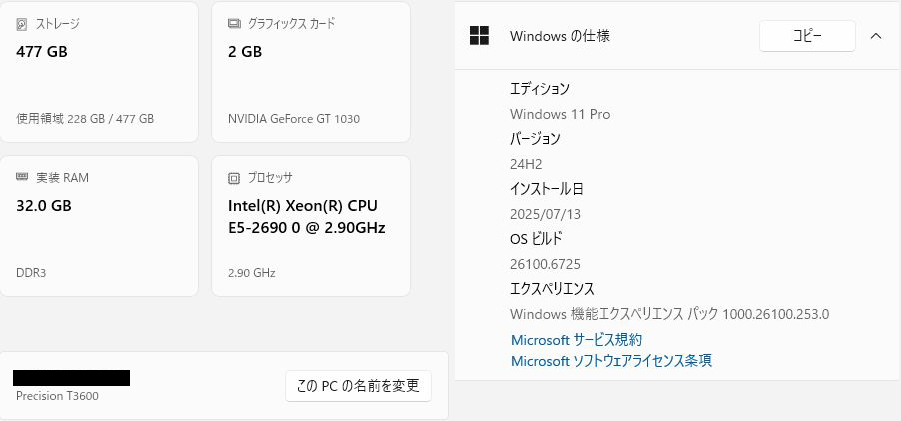Click the install date 2025/07/13
The width and height of the screenshot is (901, 421).
tap(546, 213)
